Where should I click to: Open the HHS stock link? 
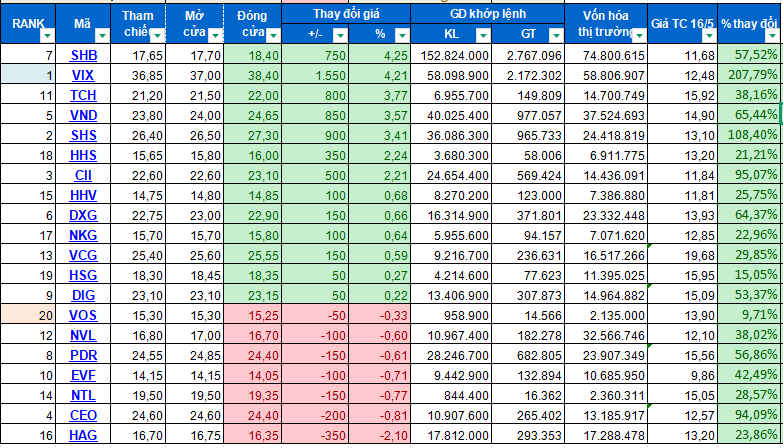pyautogui.click(x=83, y=155)
